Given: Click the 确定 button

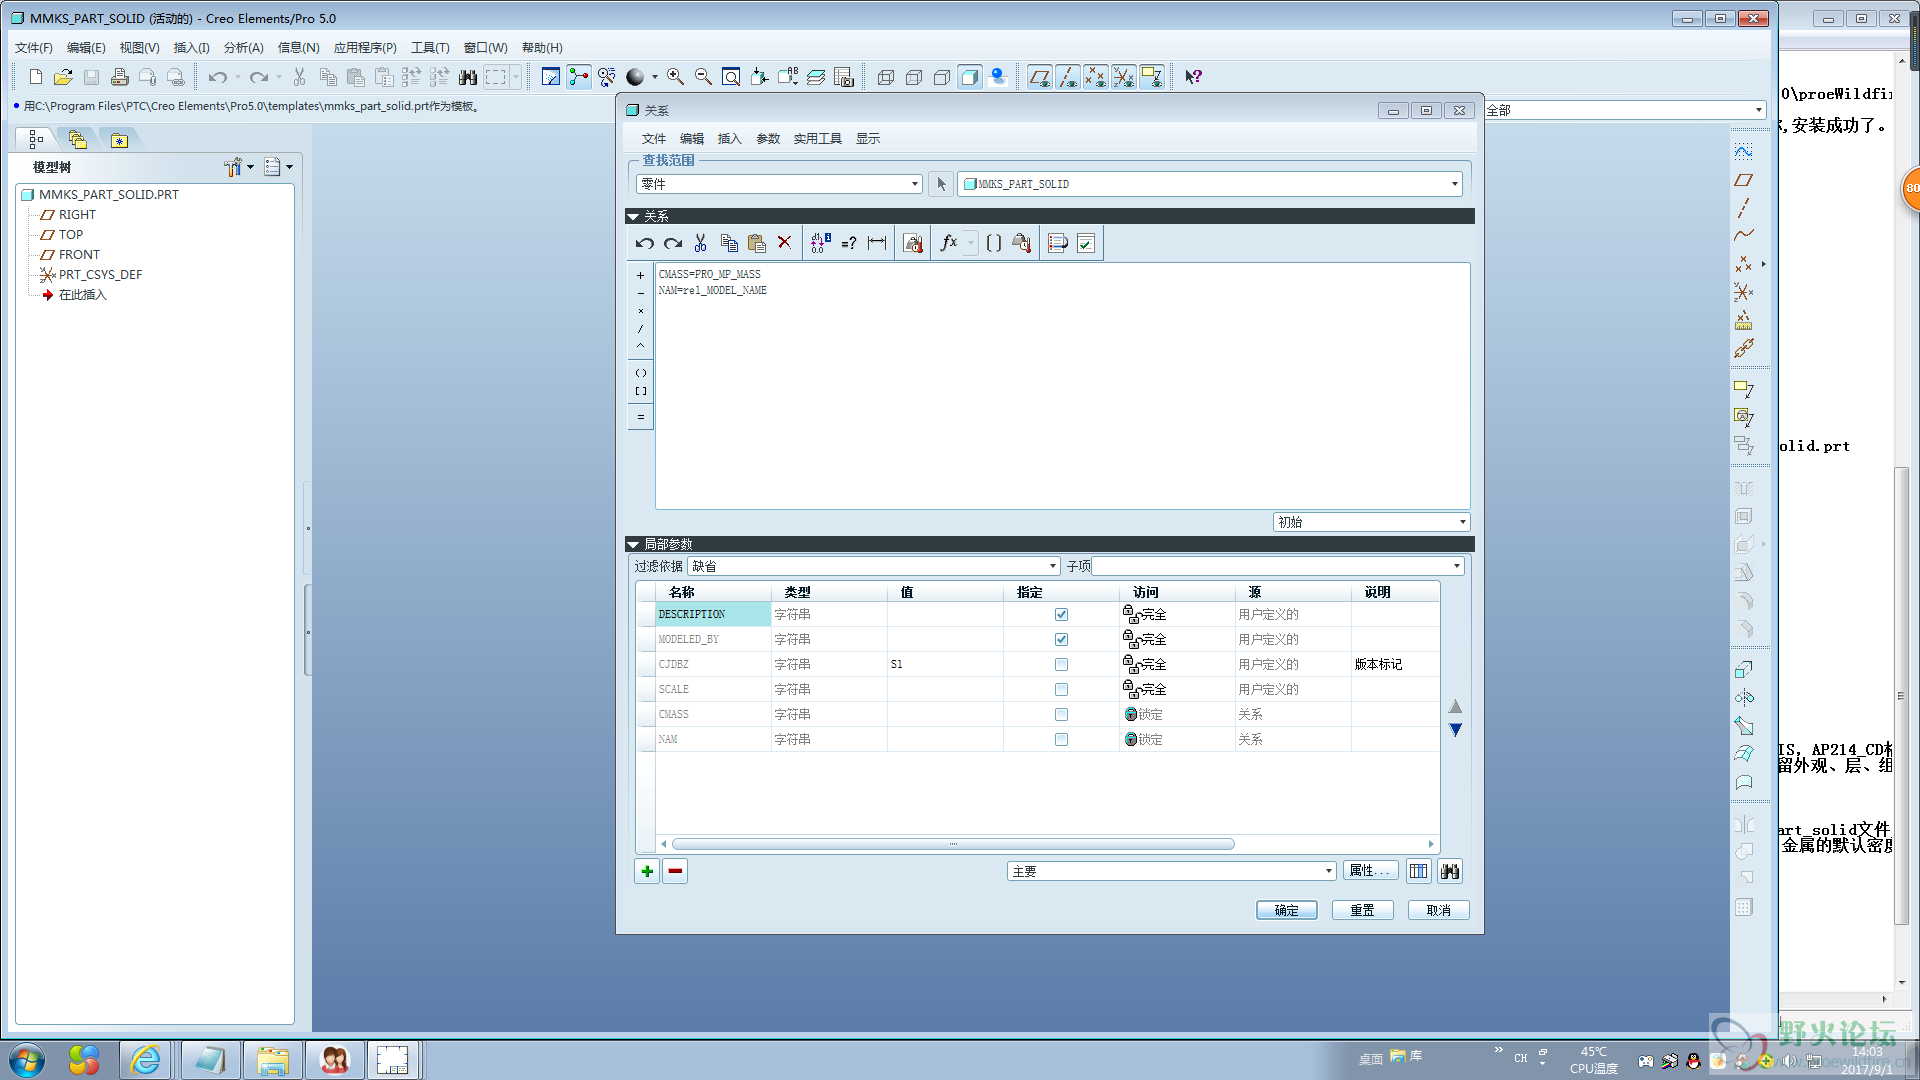Looking at the screenshot, I should (1287, 910).
